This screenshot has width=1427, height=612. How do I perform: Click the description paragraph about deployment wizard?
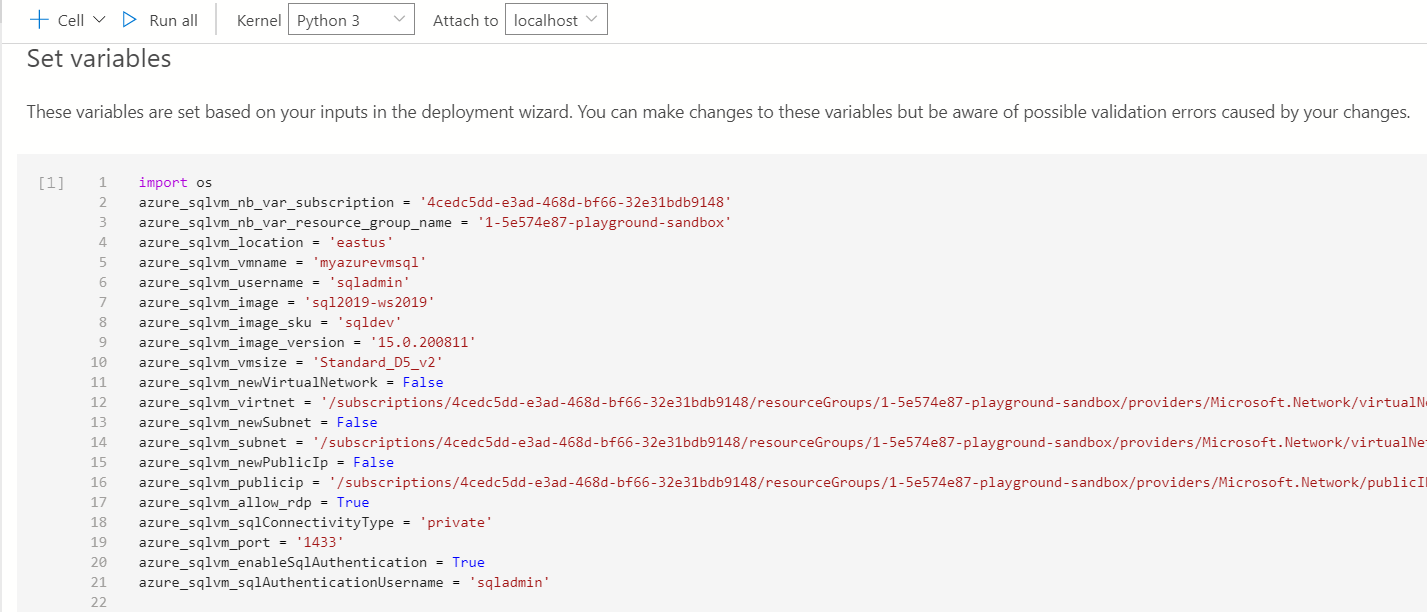point(717,111)
